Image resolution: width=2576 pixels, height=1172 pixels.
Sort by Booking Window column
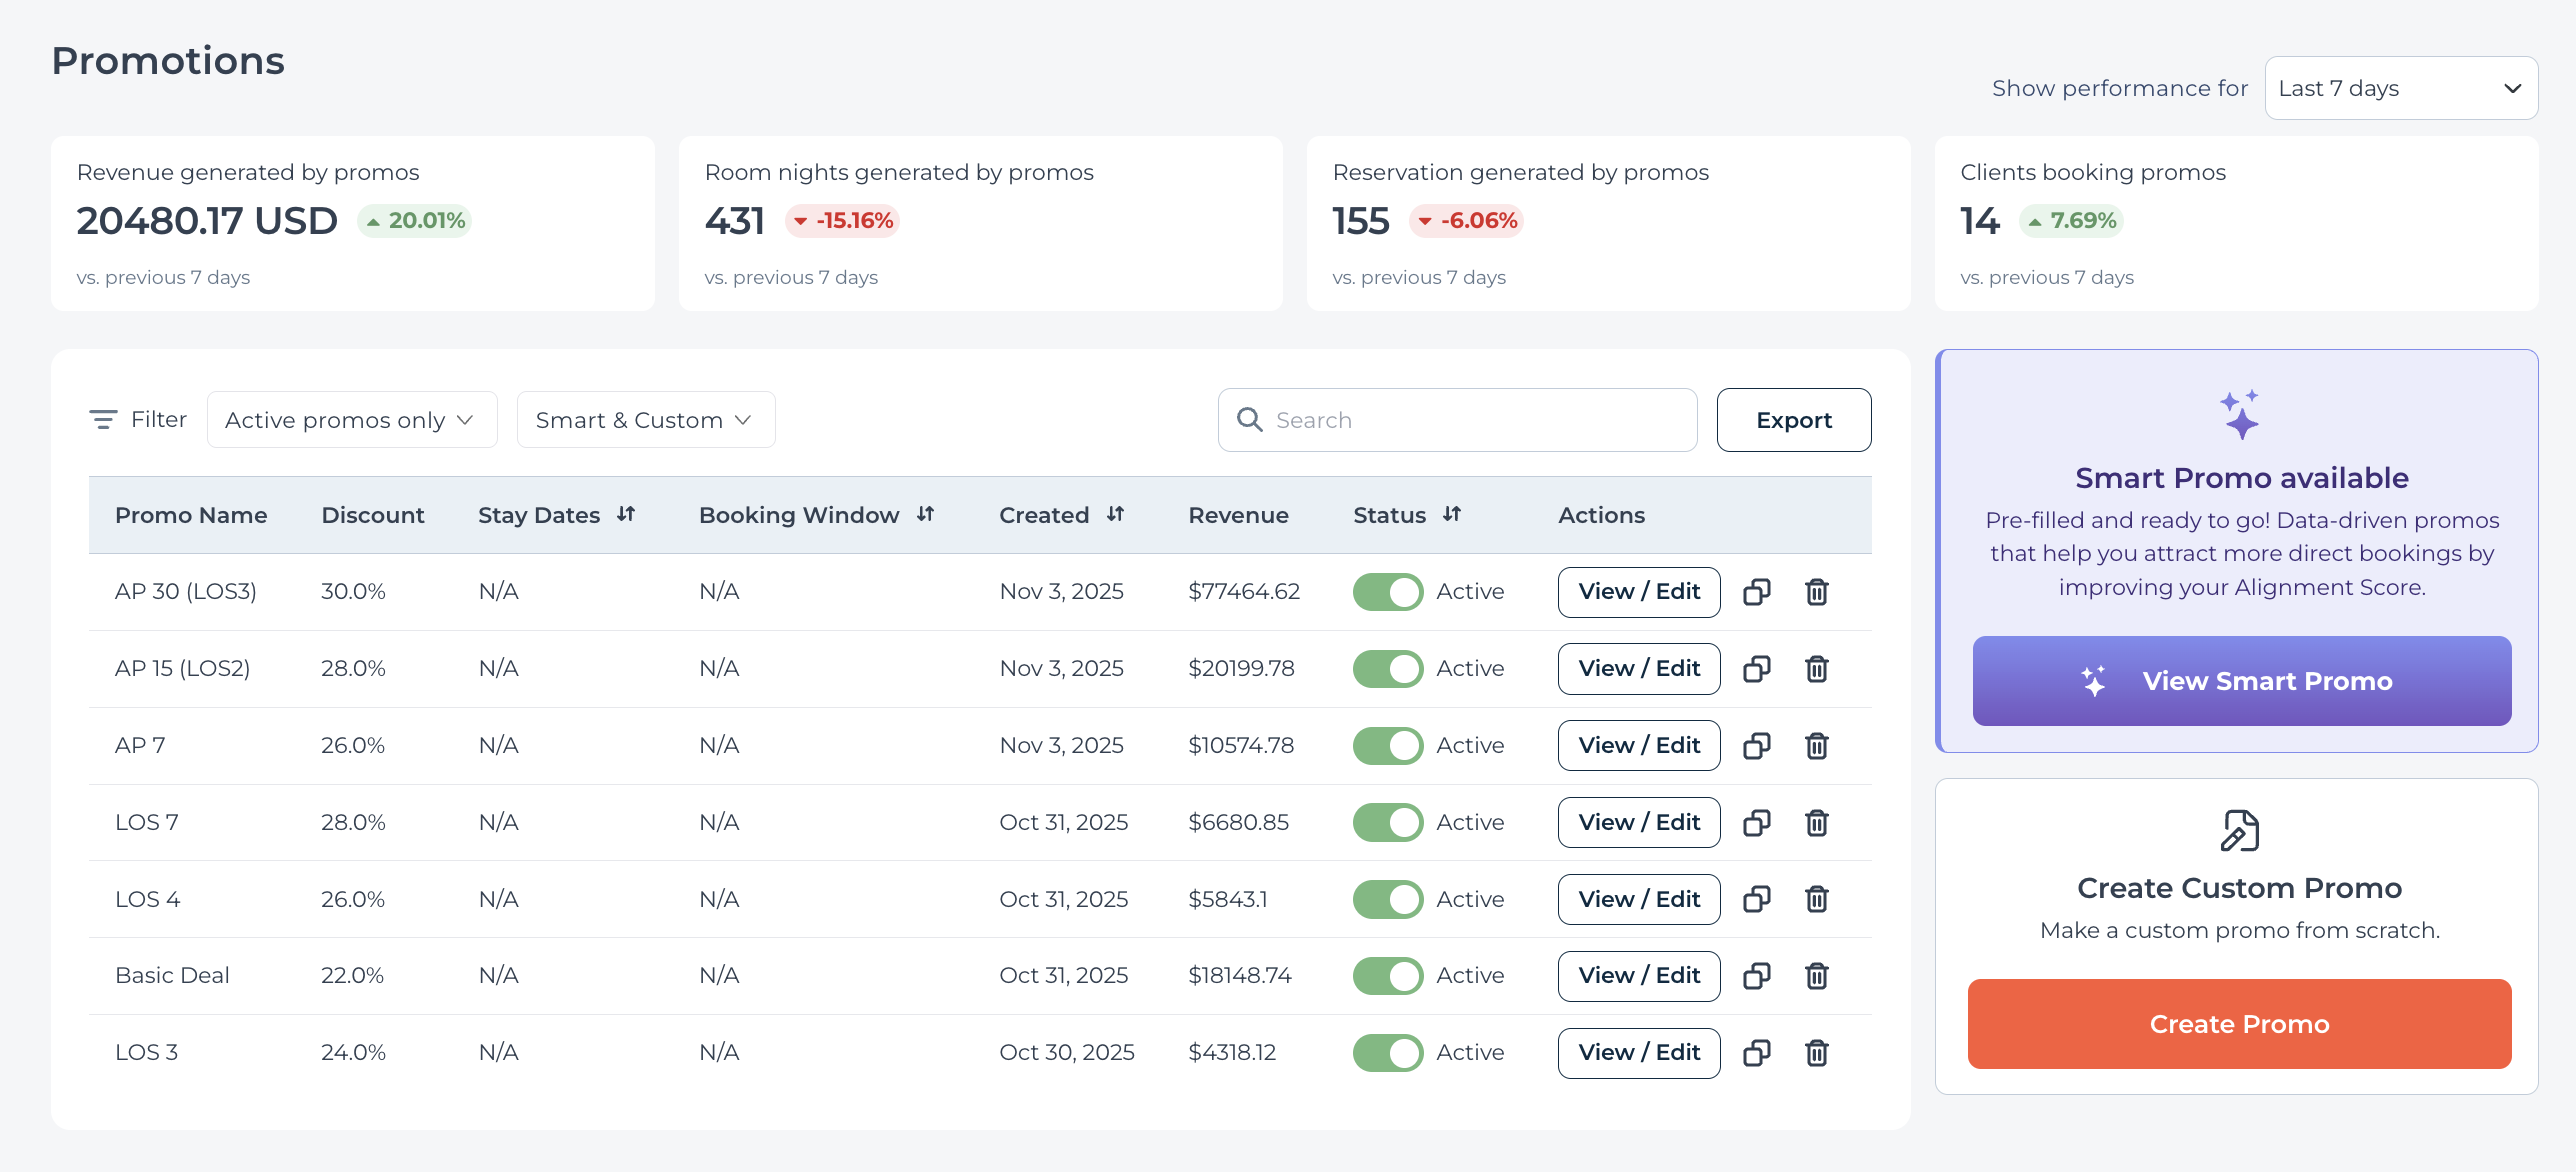click(925, 514)
